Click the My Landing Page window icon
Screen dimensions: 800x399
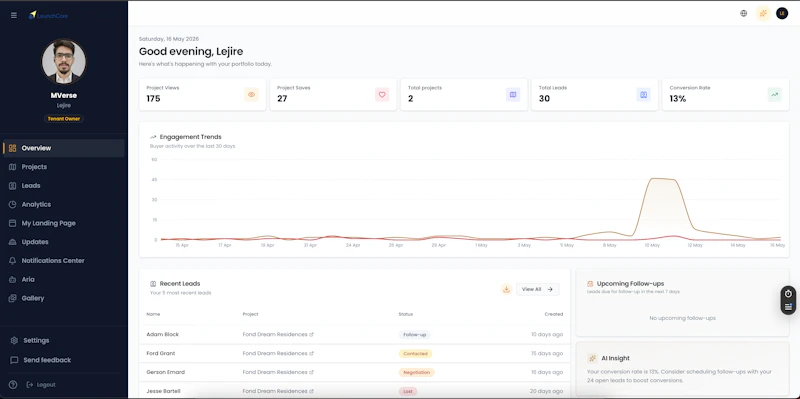[12, 223]
